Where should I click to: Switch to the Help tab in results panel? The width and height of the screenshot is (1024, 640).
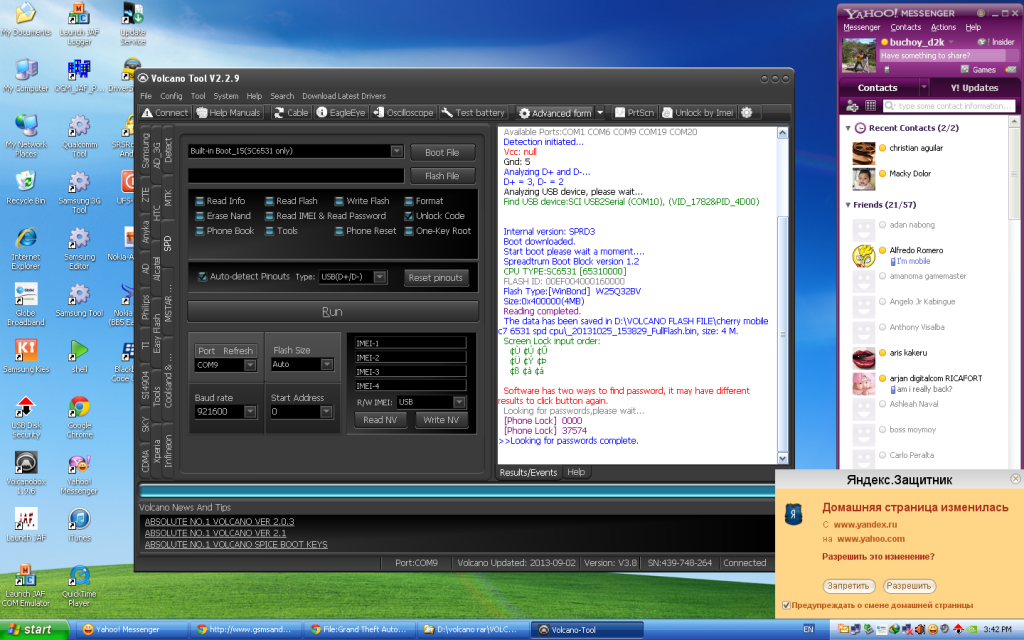[x=576, y=472]
